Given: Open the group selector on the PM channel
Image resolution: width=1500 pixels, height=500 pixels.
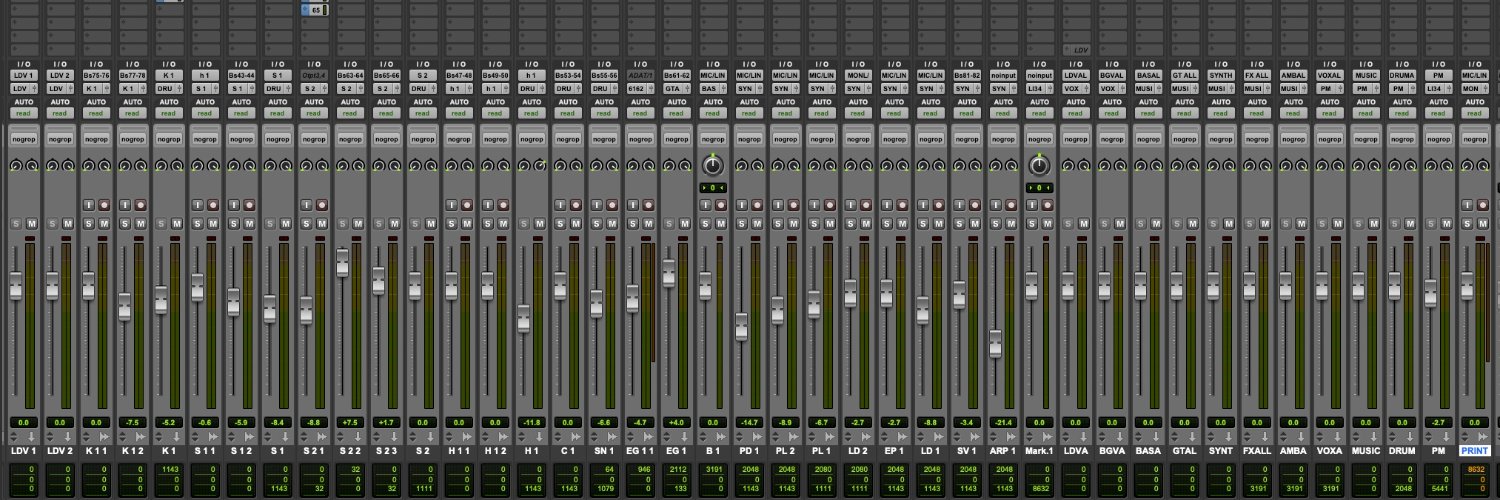Looking at the screenshot, I should click(x=1437, y=139).
